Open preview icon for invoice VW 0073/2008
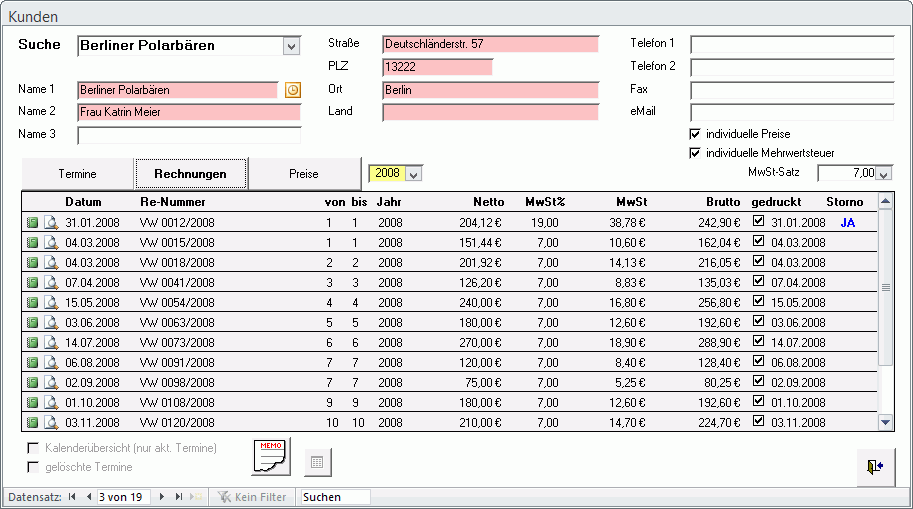 (x=50, y=343)
